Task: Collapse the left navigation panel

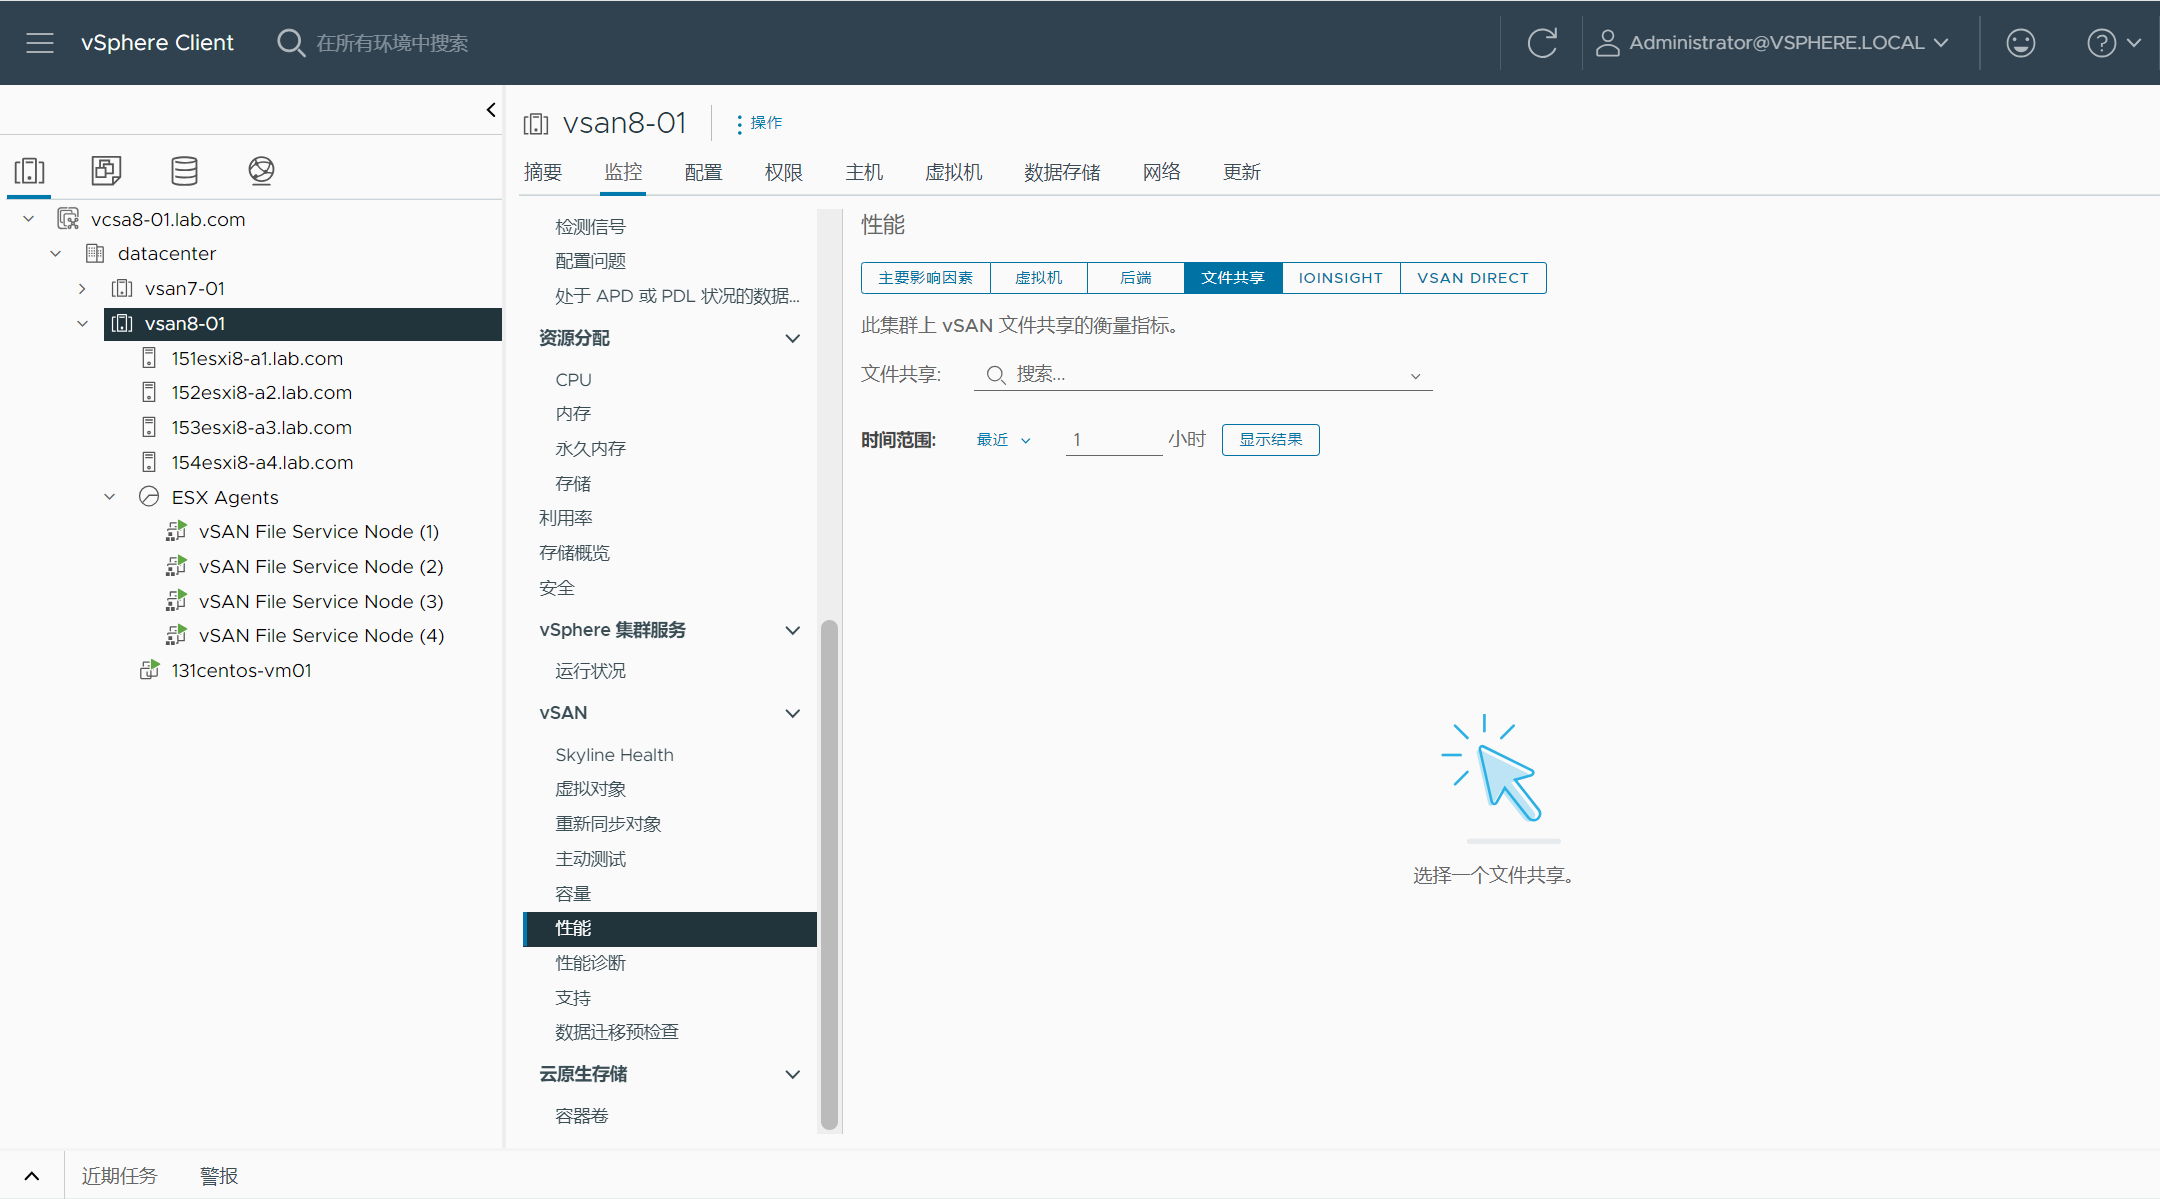Action: coord(490,110)
